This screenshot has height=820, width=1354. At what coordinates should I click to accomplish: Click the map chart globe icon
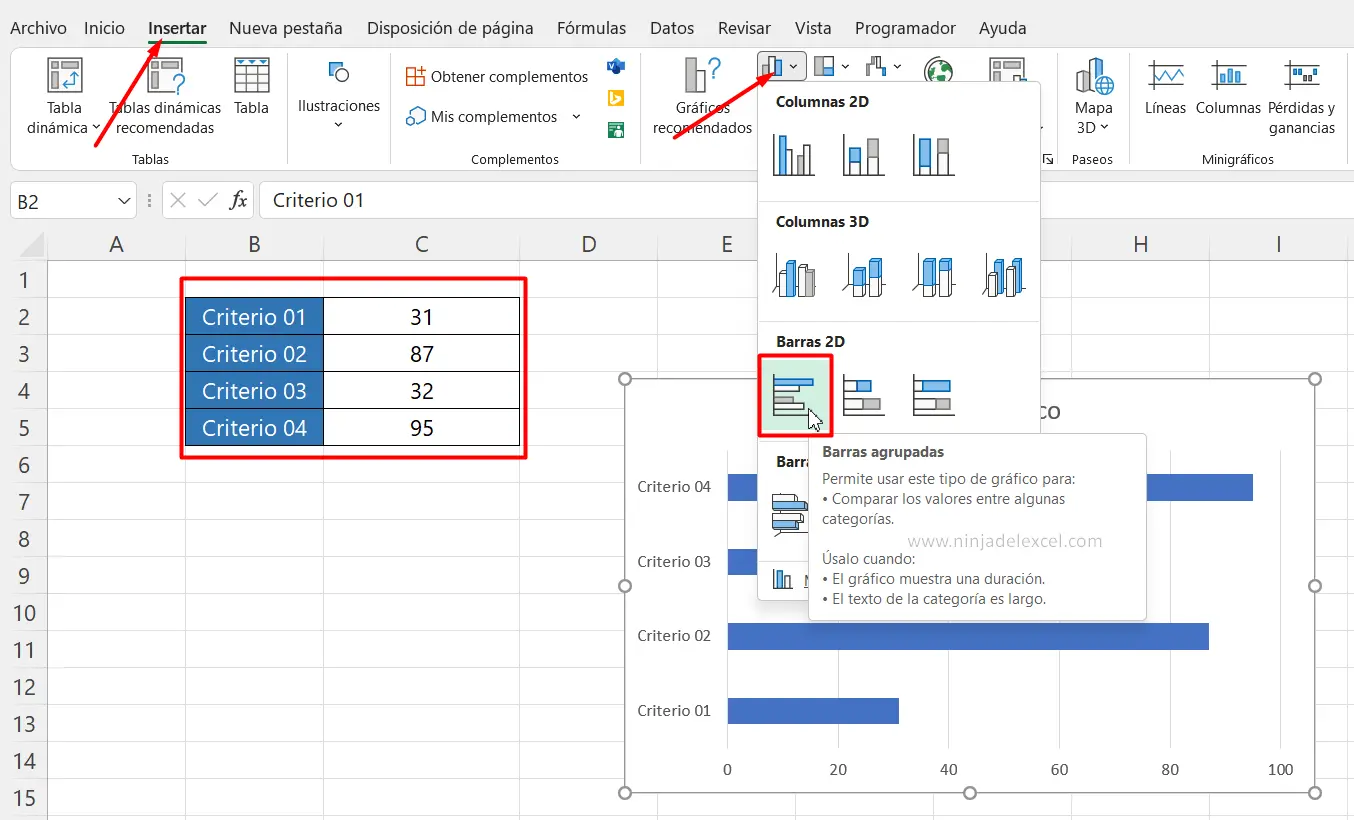(x=939, y=69)
